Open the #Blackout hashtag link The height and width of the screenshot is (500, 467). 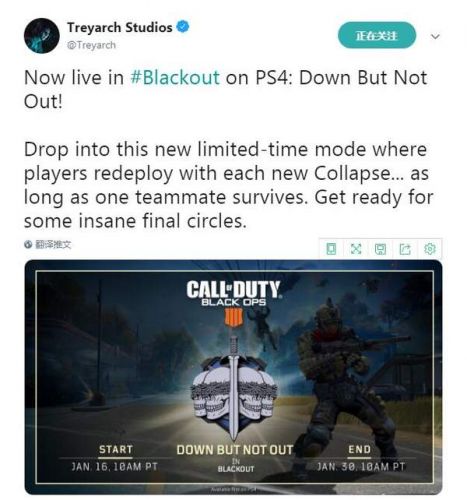pos(175,78)
